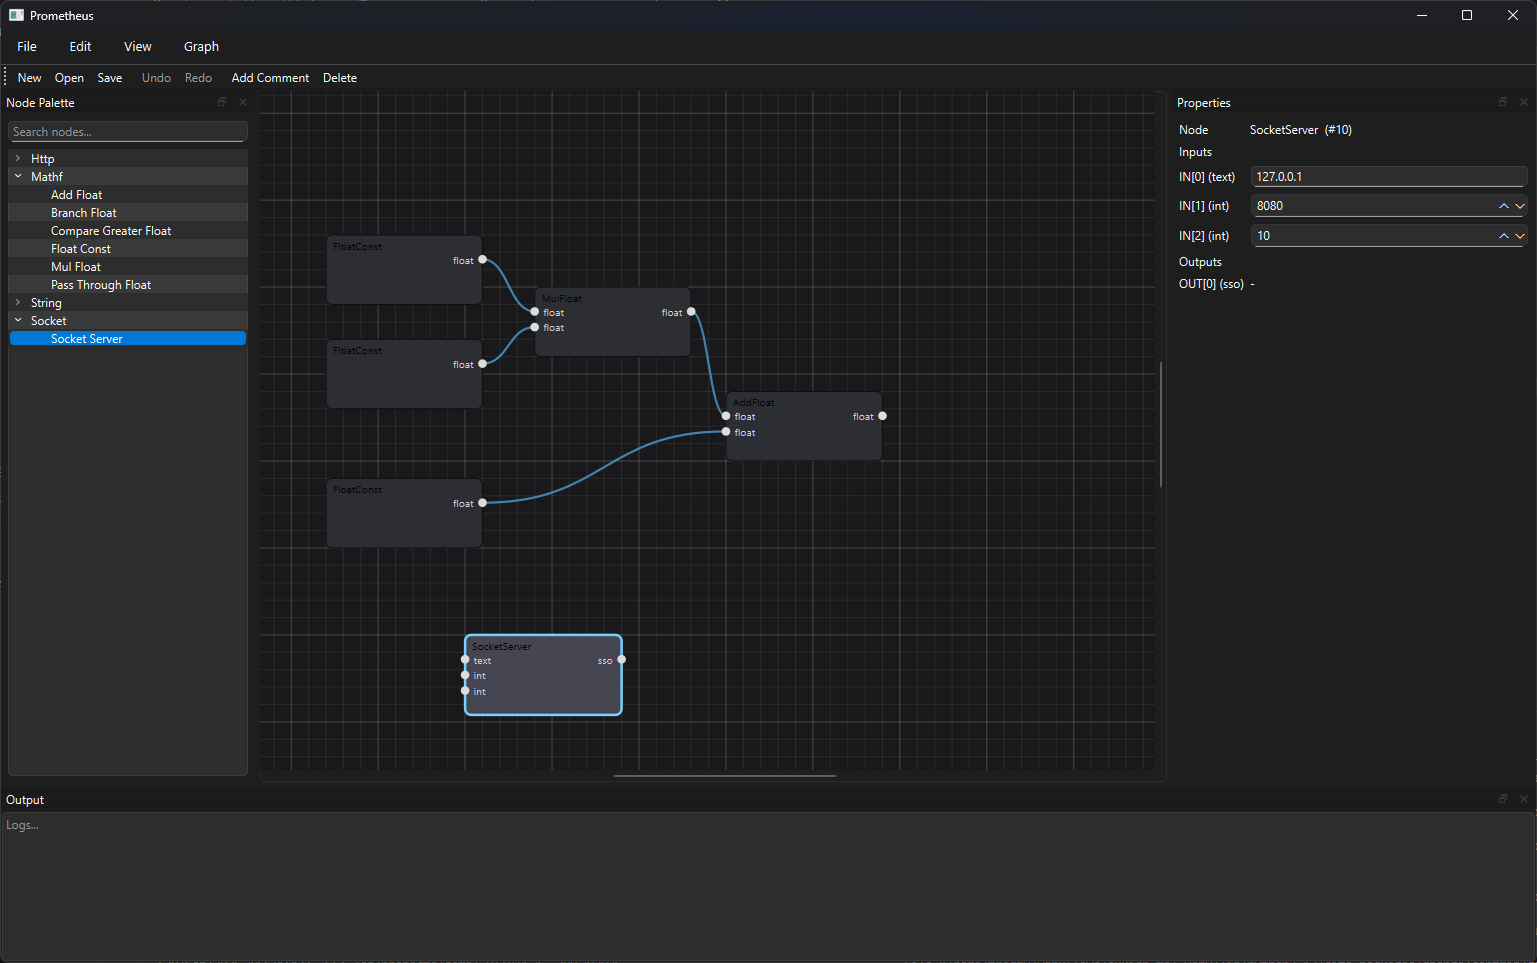Collapse the Mathf category
Image resolution: width=1537 pixels, height=963 pixels.
(x=18, y=176)
